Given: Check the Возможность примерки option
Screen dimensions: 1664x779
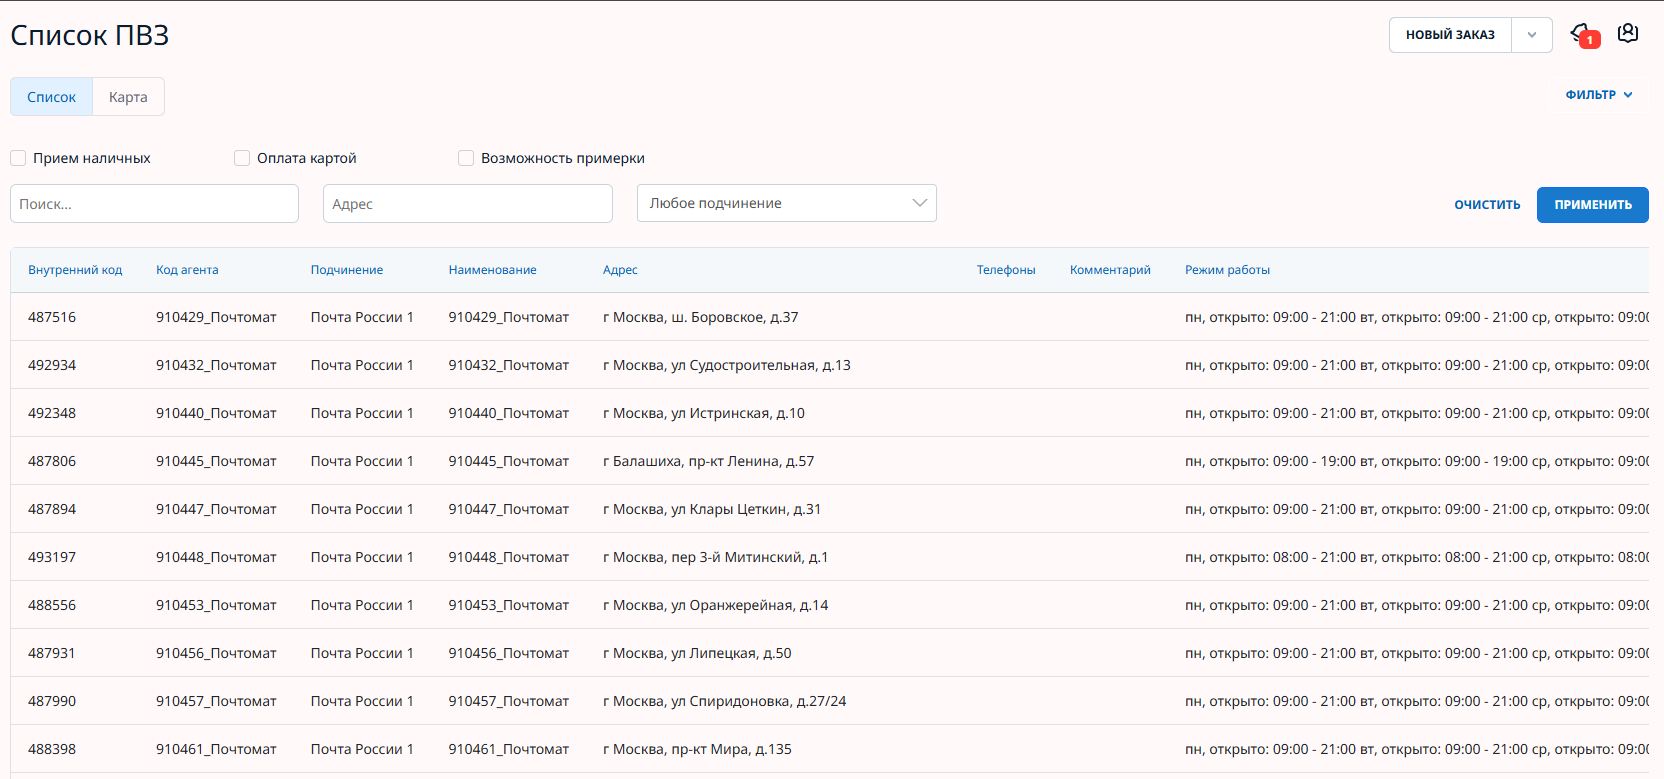Looking at the screenshot, I should [x=466, y=158].
